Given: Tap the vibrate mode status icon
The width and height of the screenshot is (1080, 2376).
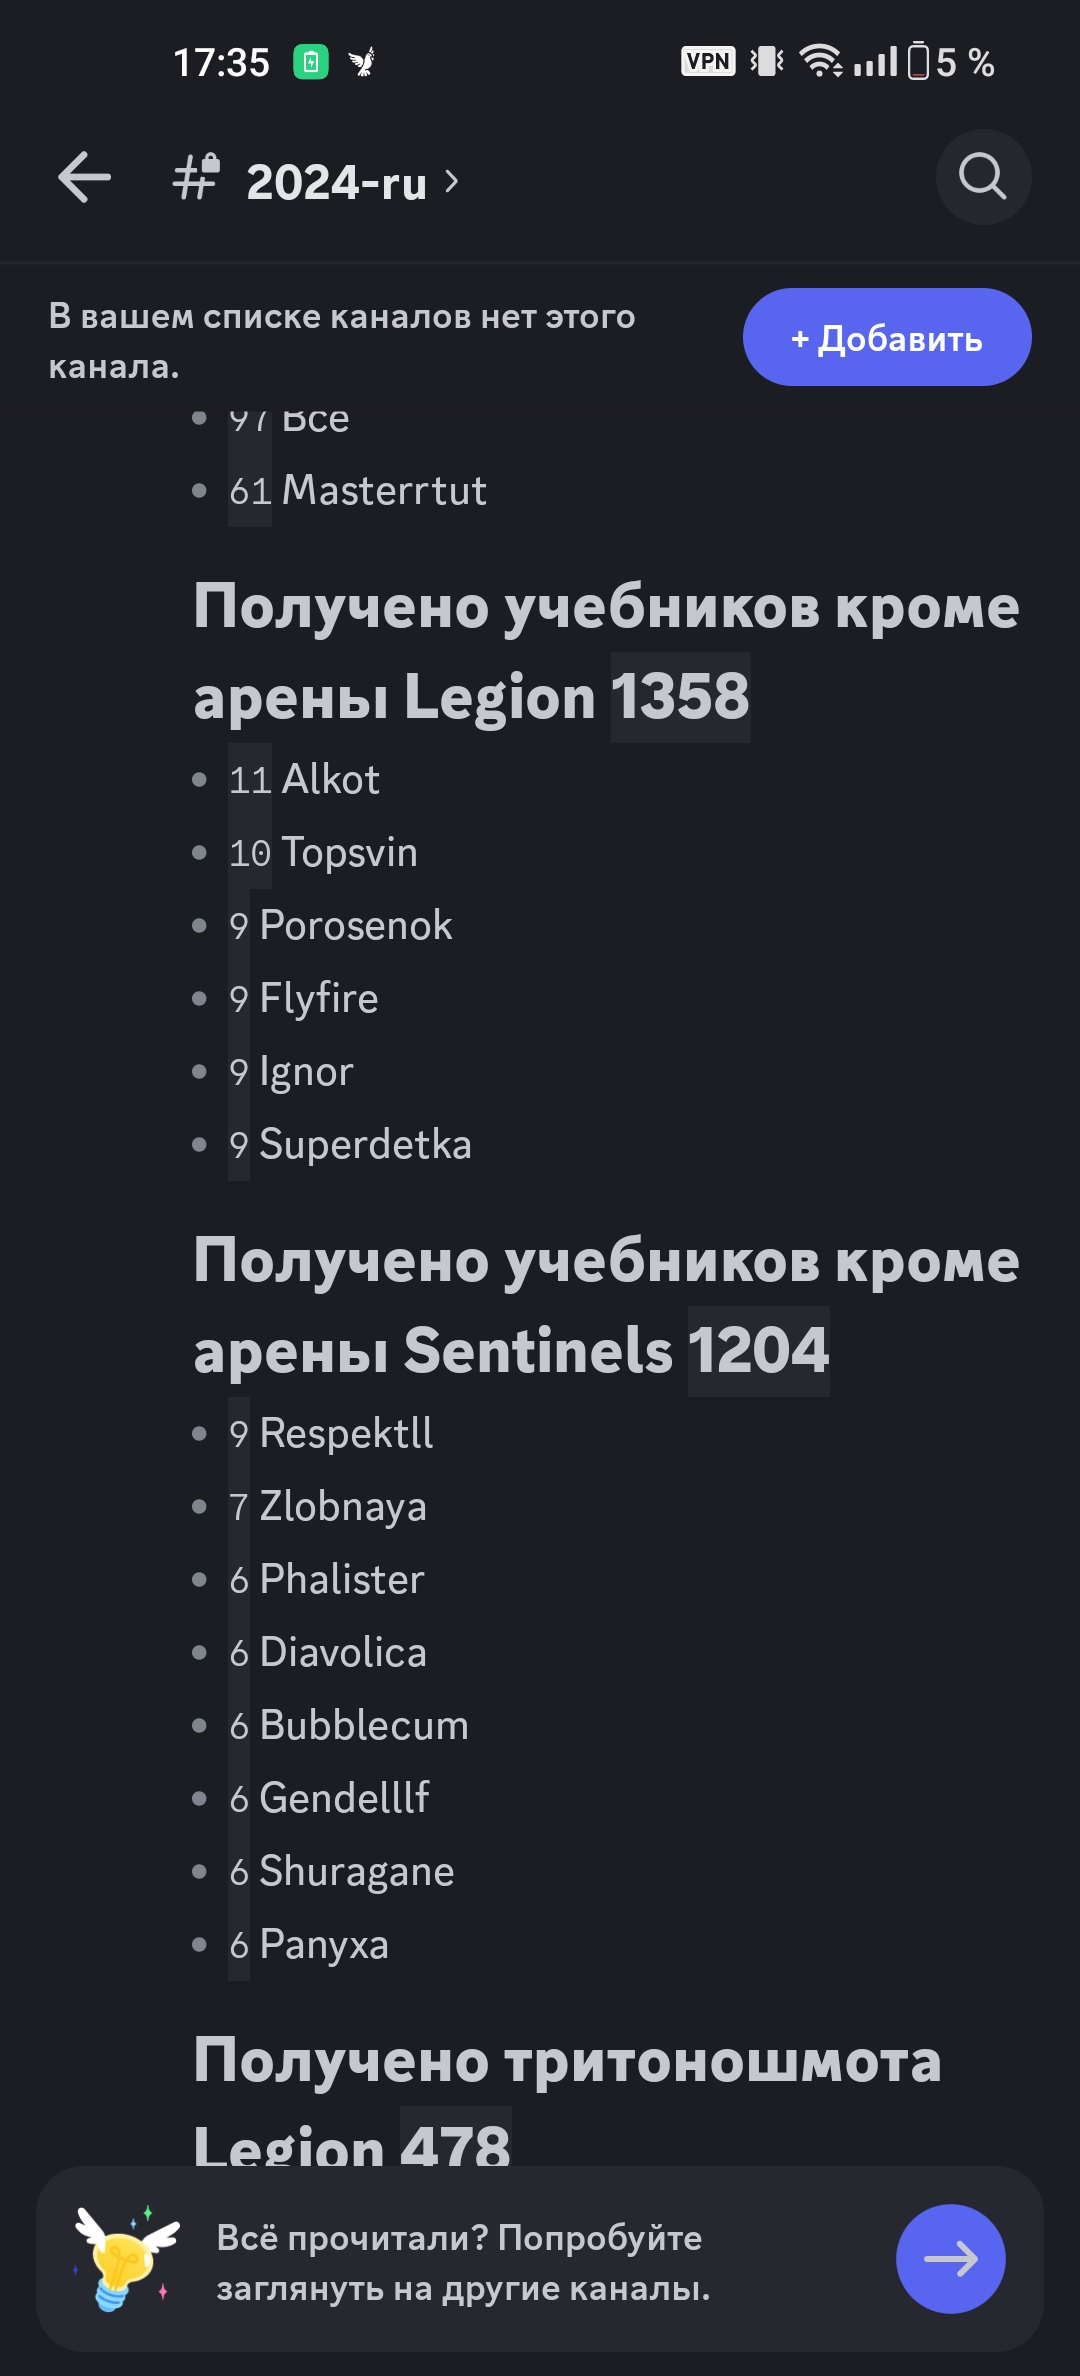Looking at the screenshot, I should (767, 62).
